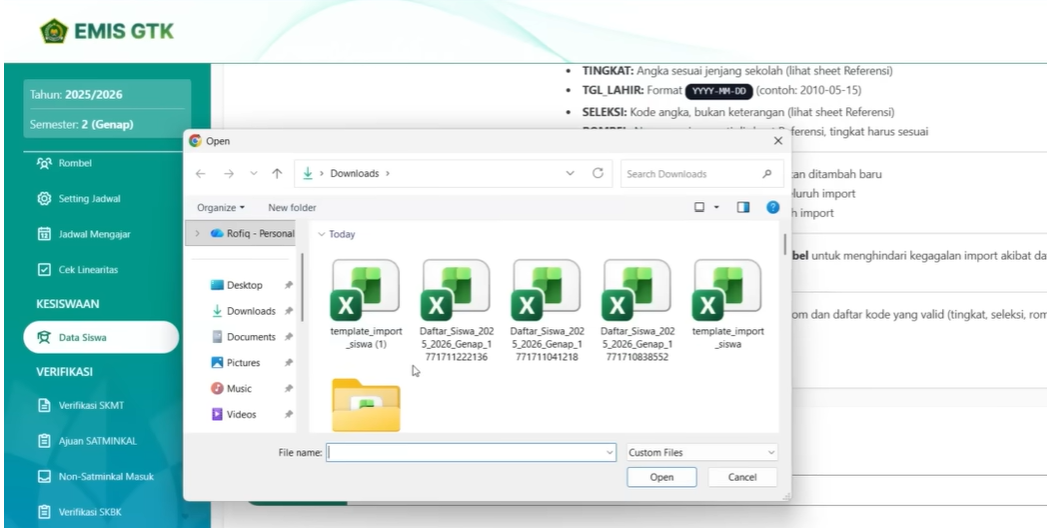Open Verifikasi SKBK in sidebar
1047x528 pixels.
90,512
